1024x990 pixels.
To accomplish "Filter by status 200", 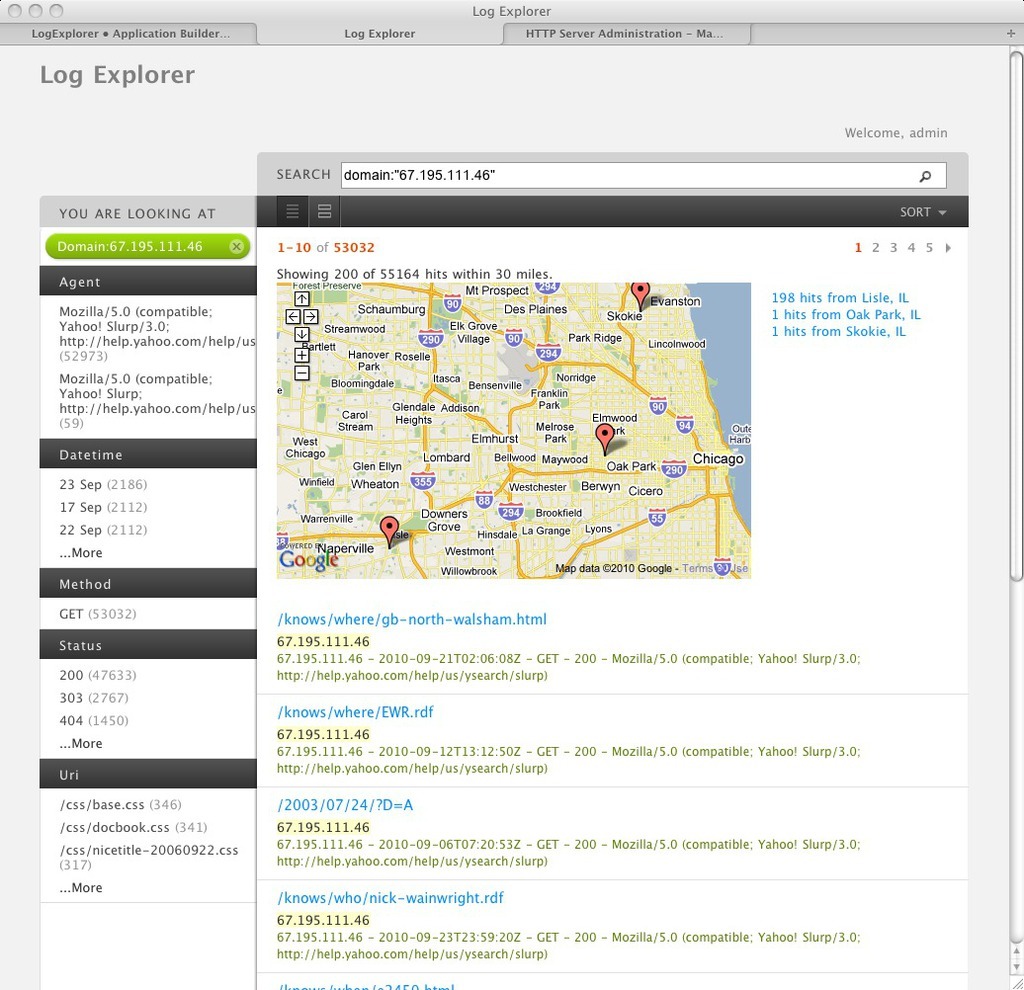I will [x=98, y=675].
